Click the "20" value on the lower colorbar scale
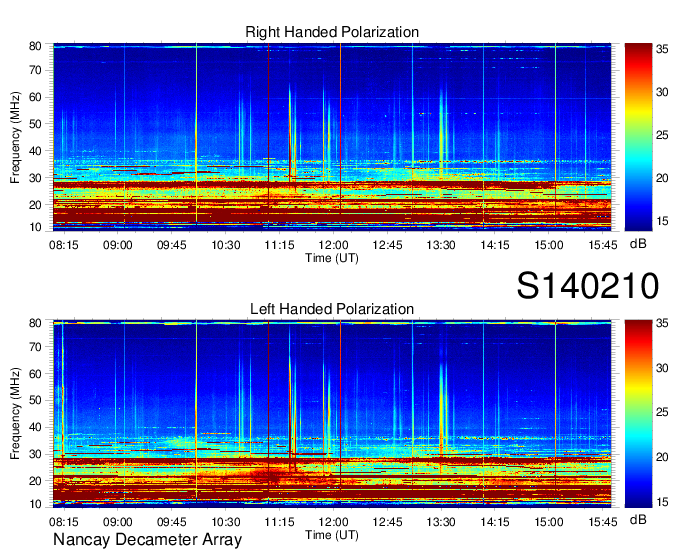Screen dimensions: 680x552 pyautogui.click(x=662, y=457)
